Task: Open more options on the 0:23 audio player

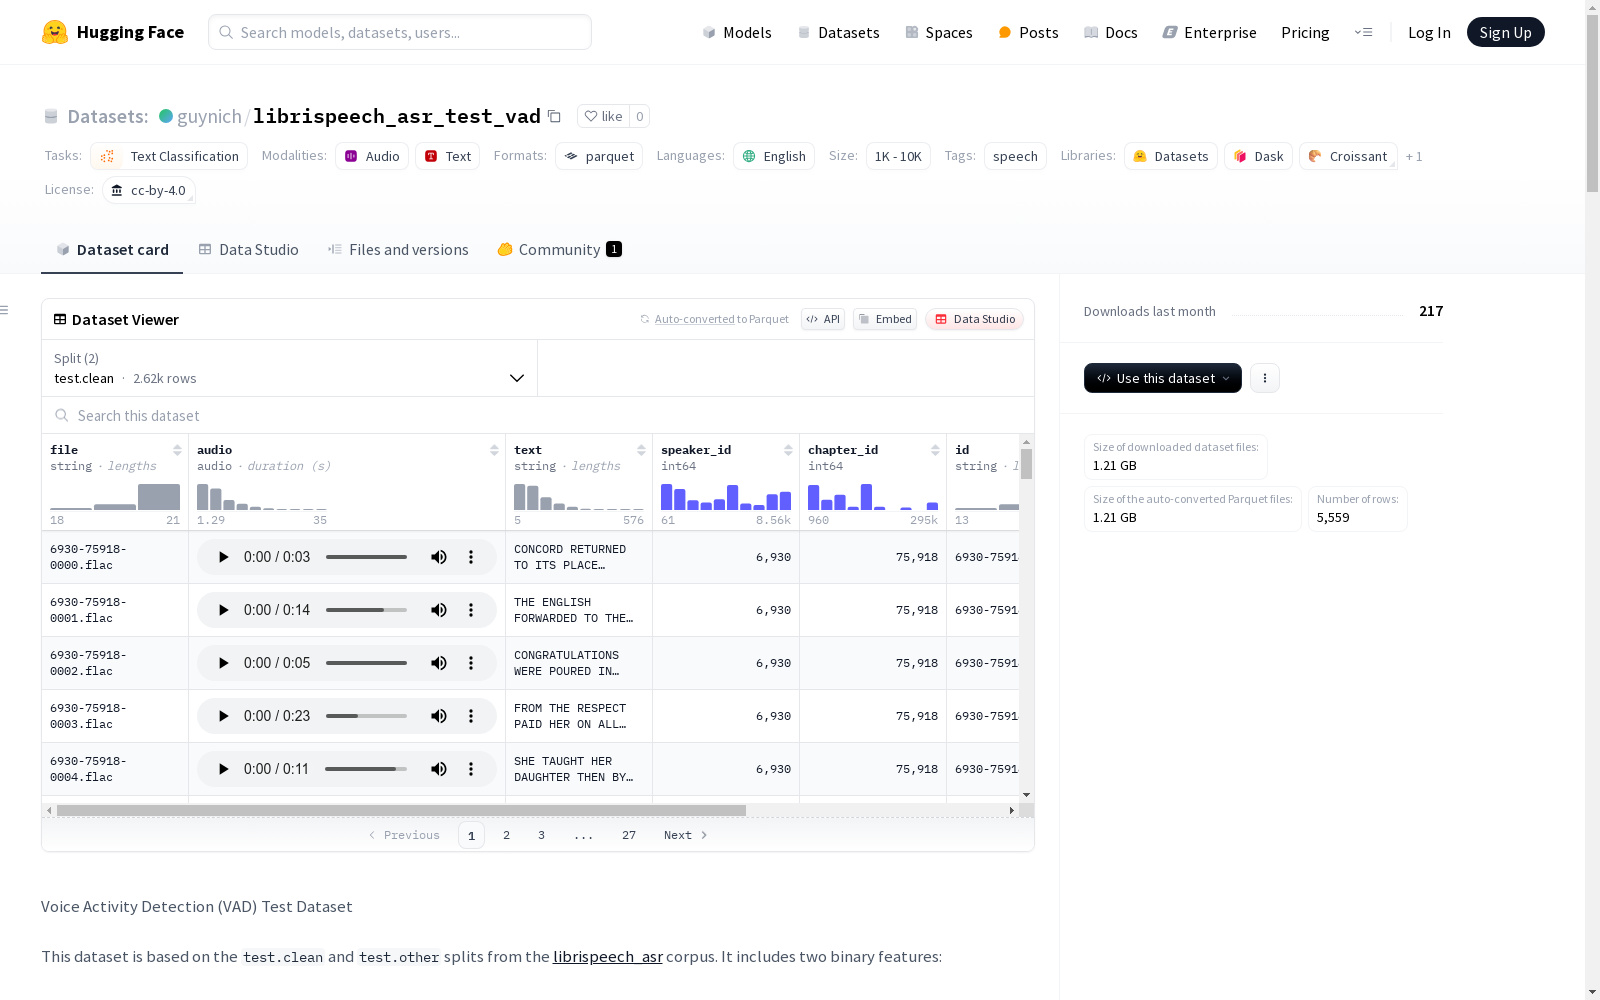Action: pos(471,716)
